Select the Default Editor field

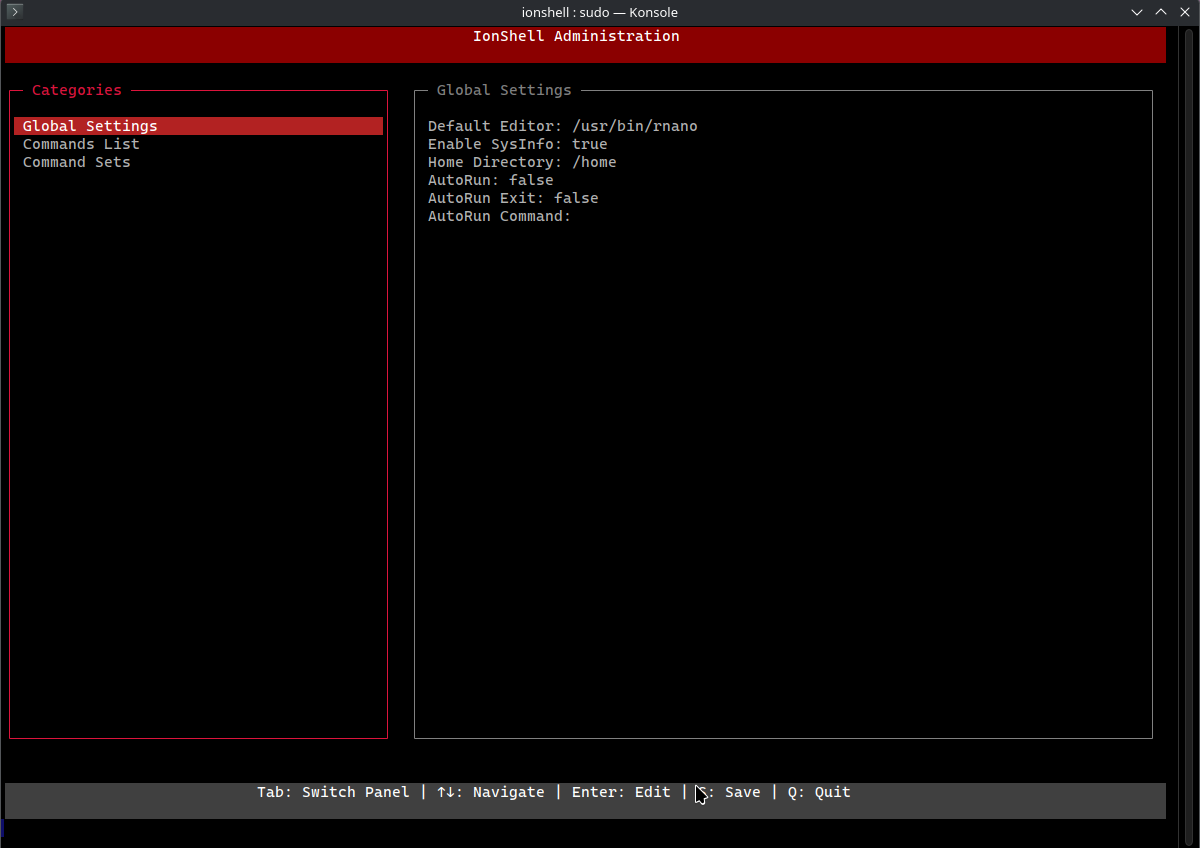pos(562,126)
